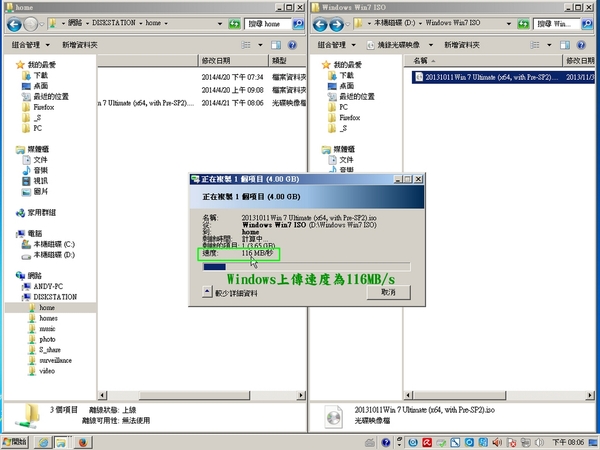Select 桌面 in home window favorites

point(41,86)
